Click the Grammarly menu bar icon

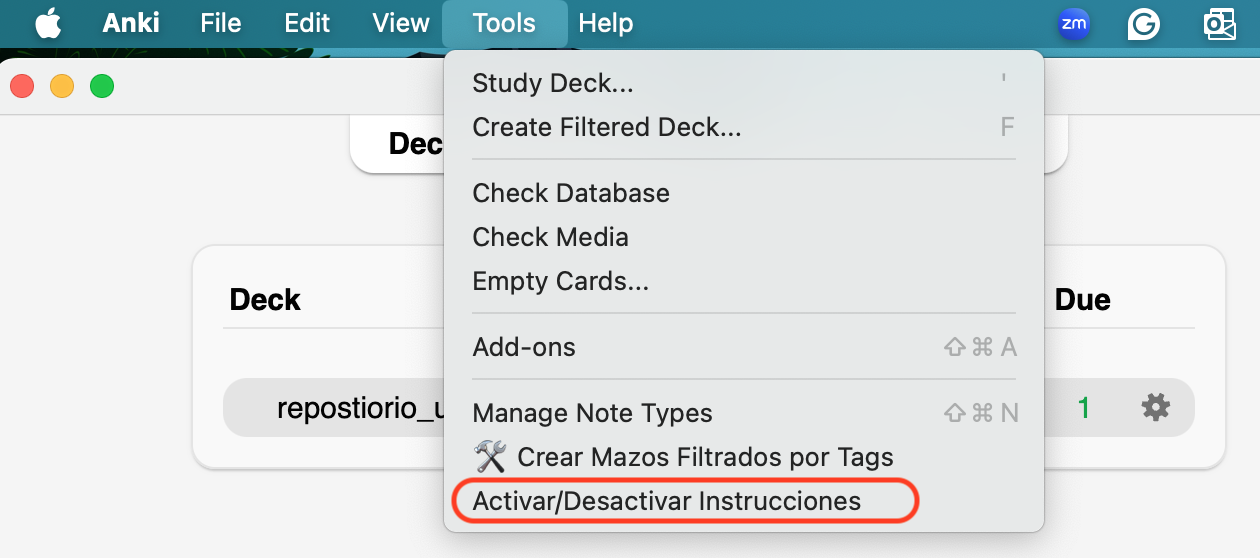pos(1144,23)
